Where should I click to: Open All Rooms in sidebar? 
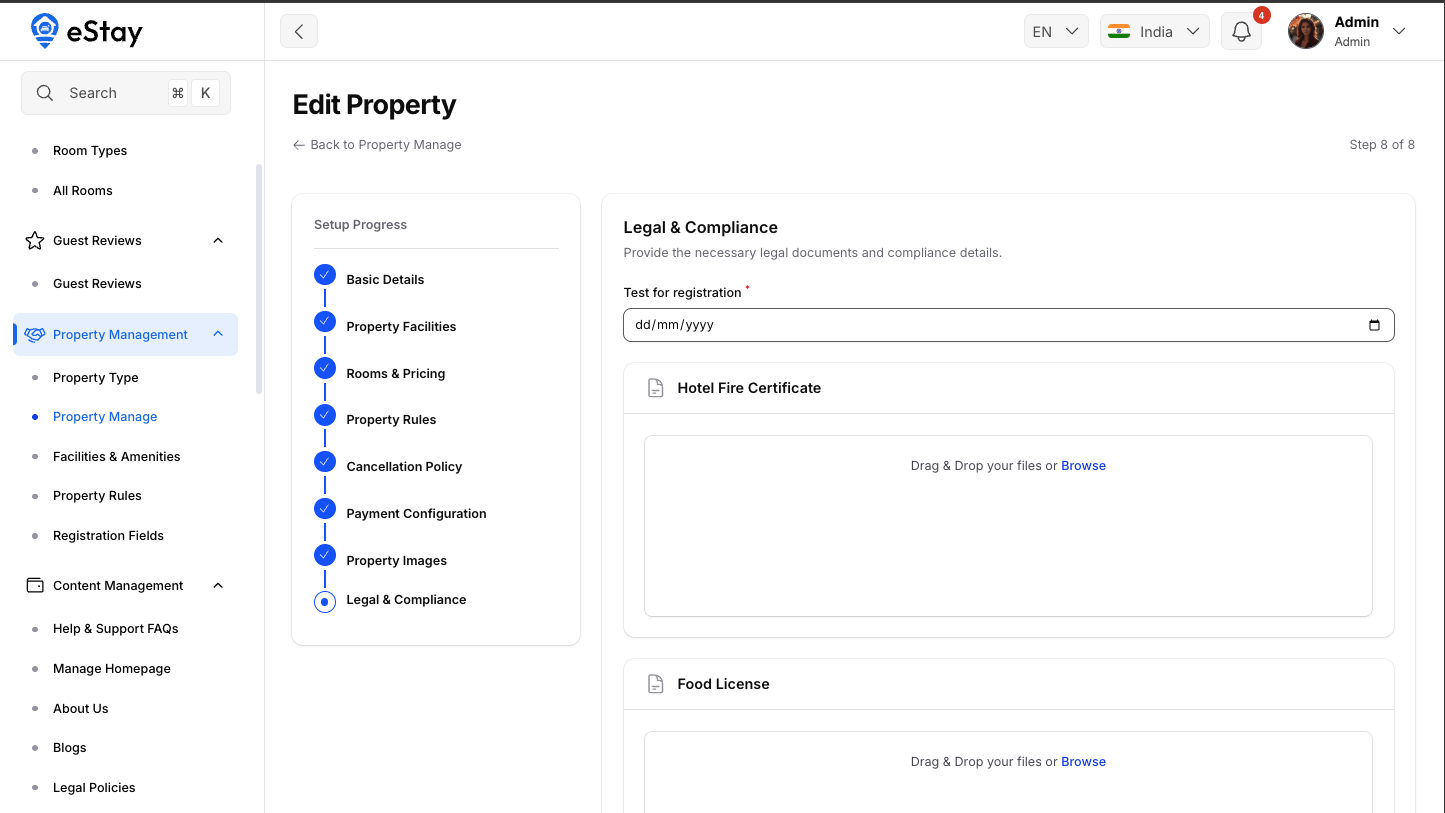(x=83, y=191)
